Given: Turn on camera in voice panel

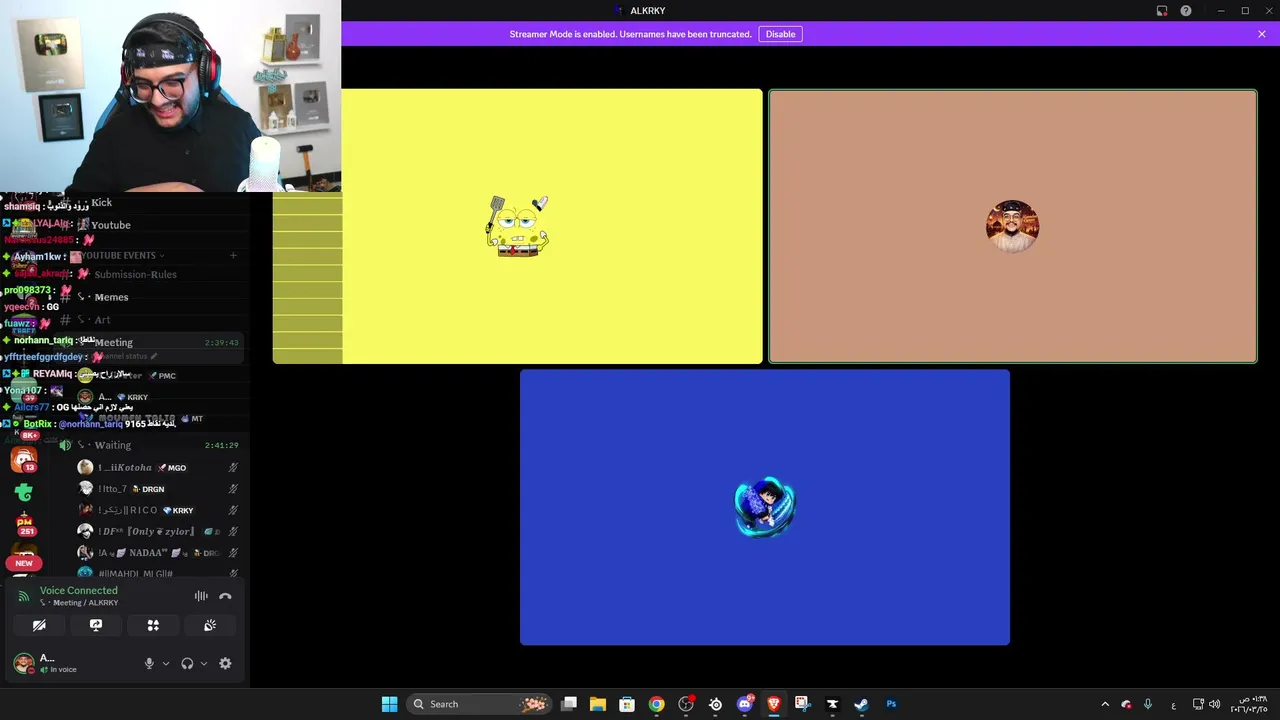Looking at the screenshot, I should pos(39,625).
